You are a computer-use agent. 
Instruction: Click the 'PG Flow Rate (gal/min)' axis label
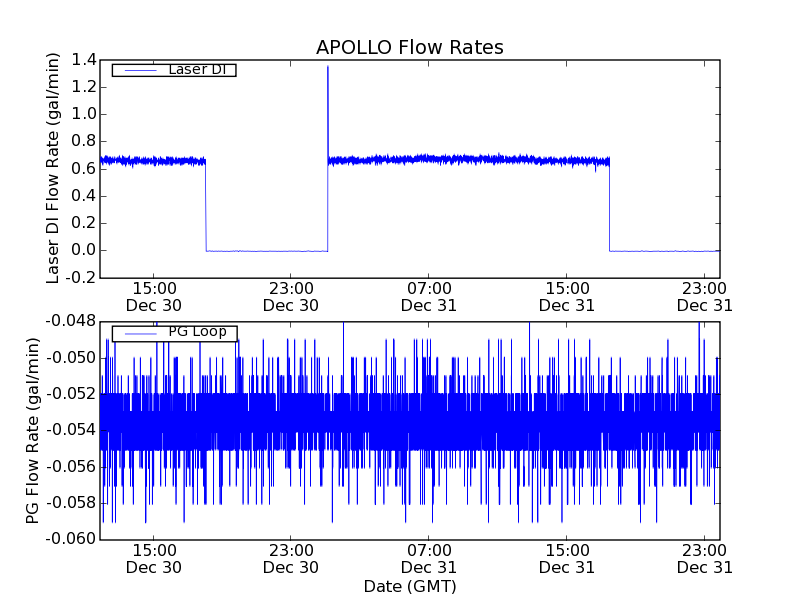[x=33, y=431]
